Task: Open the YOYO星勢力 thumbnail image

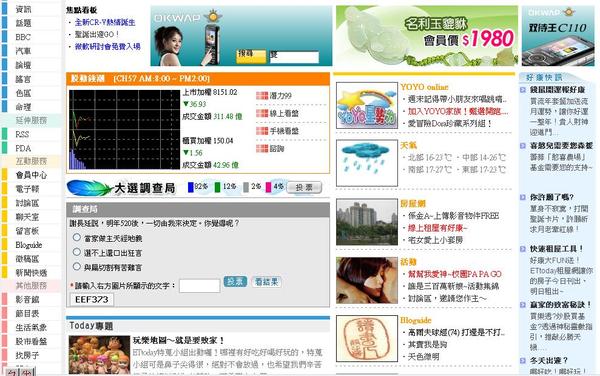Action: [x=367, y=106]
